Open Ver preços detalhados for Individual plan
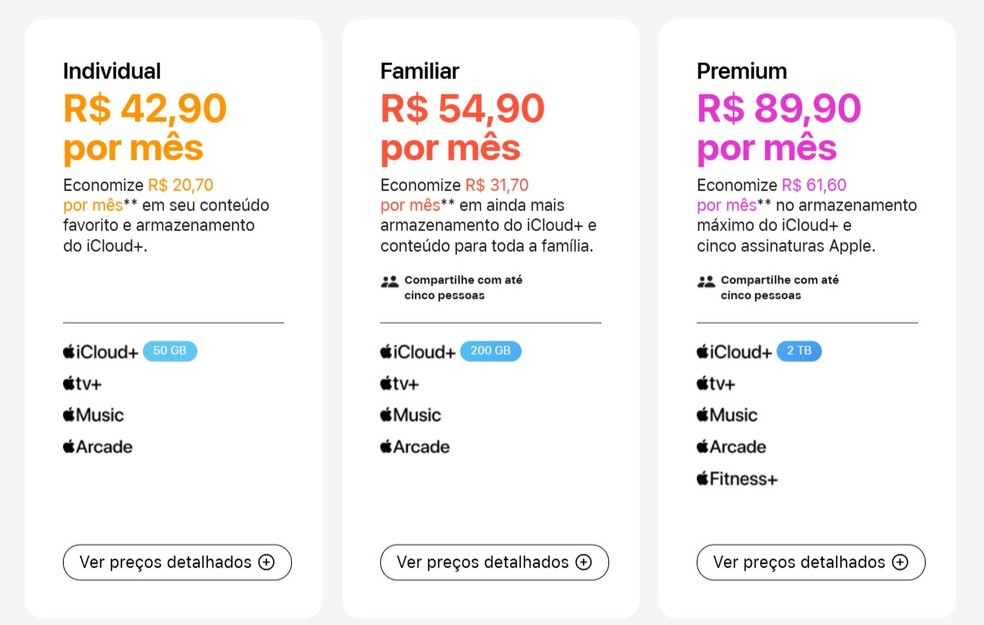 177,562
